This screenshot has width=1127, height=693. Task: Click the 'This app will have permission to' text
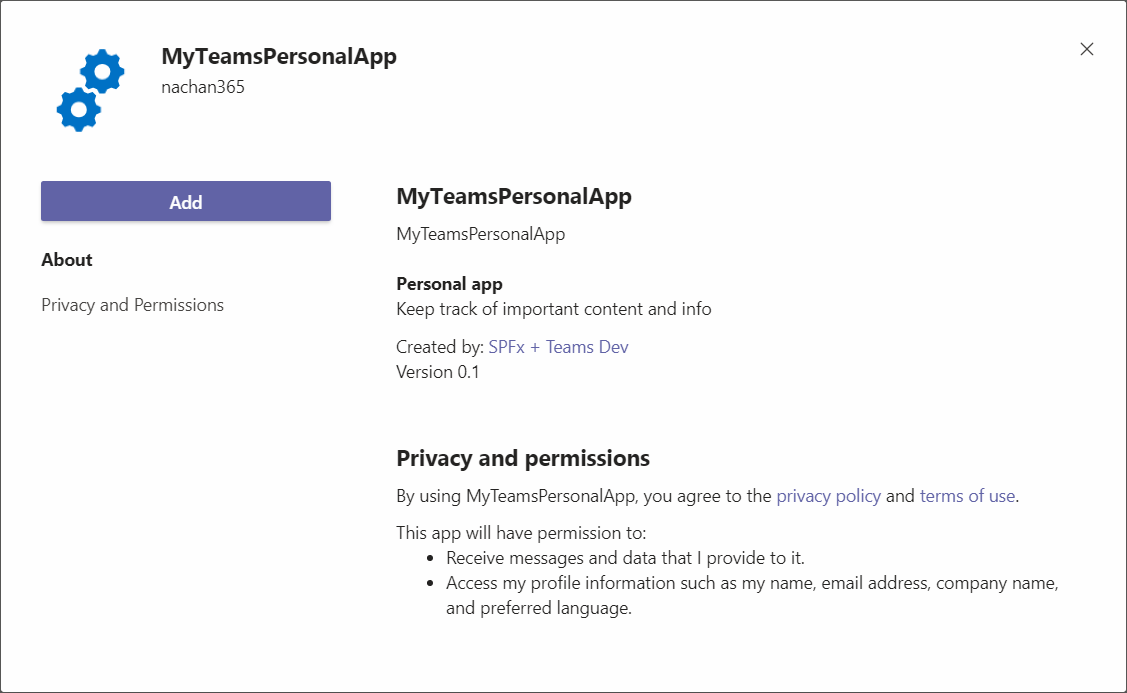(x=521, y=533)
